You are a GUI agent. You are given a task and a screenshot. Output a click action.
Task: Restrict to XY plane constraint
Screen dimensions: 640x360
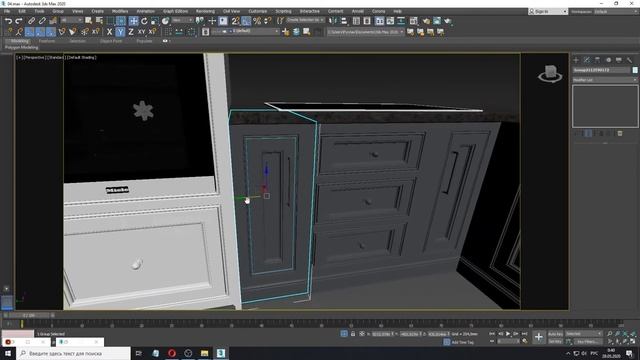click(141, 31)
